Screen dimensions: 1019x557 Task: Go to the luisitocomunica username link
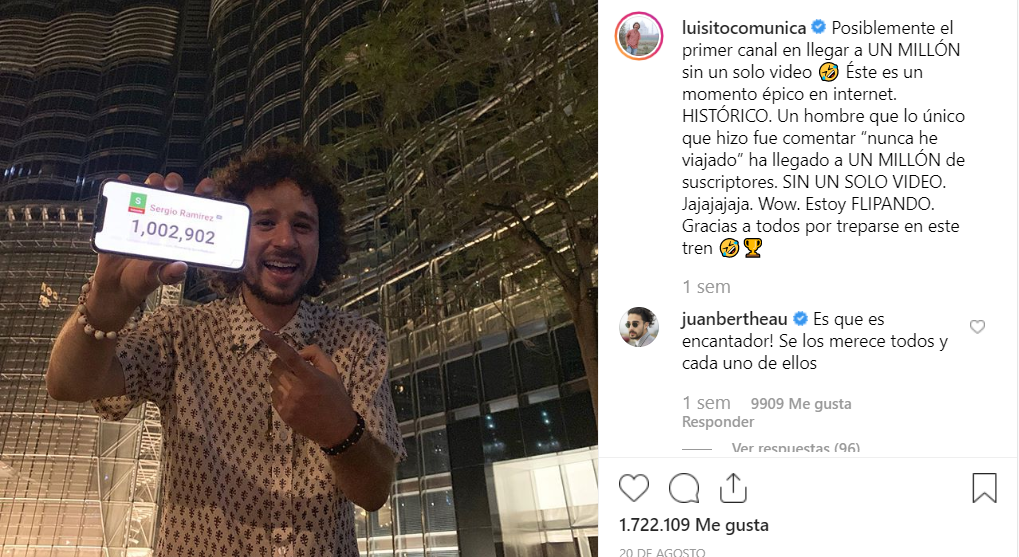click(744, 28)
